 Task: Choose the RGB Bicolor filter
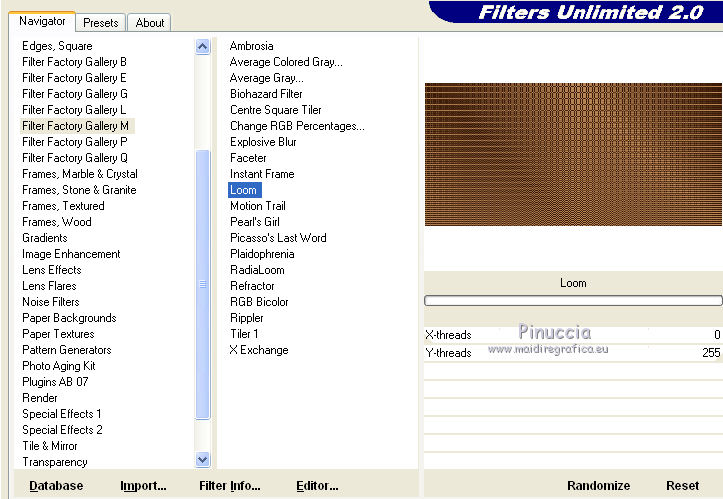(259, 302)
